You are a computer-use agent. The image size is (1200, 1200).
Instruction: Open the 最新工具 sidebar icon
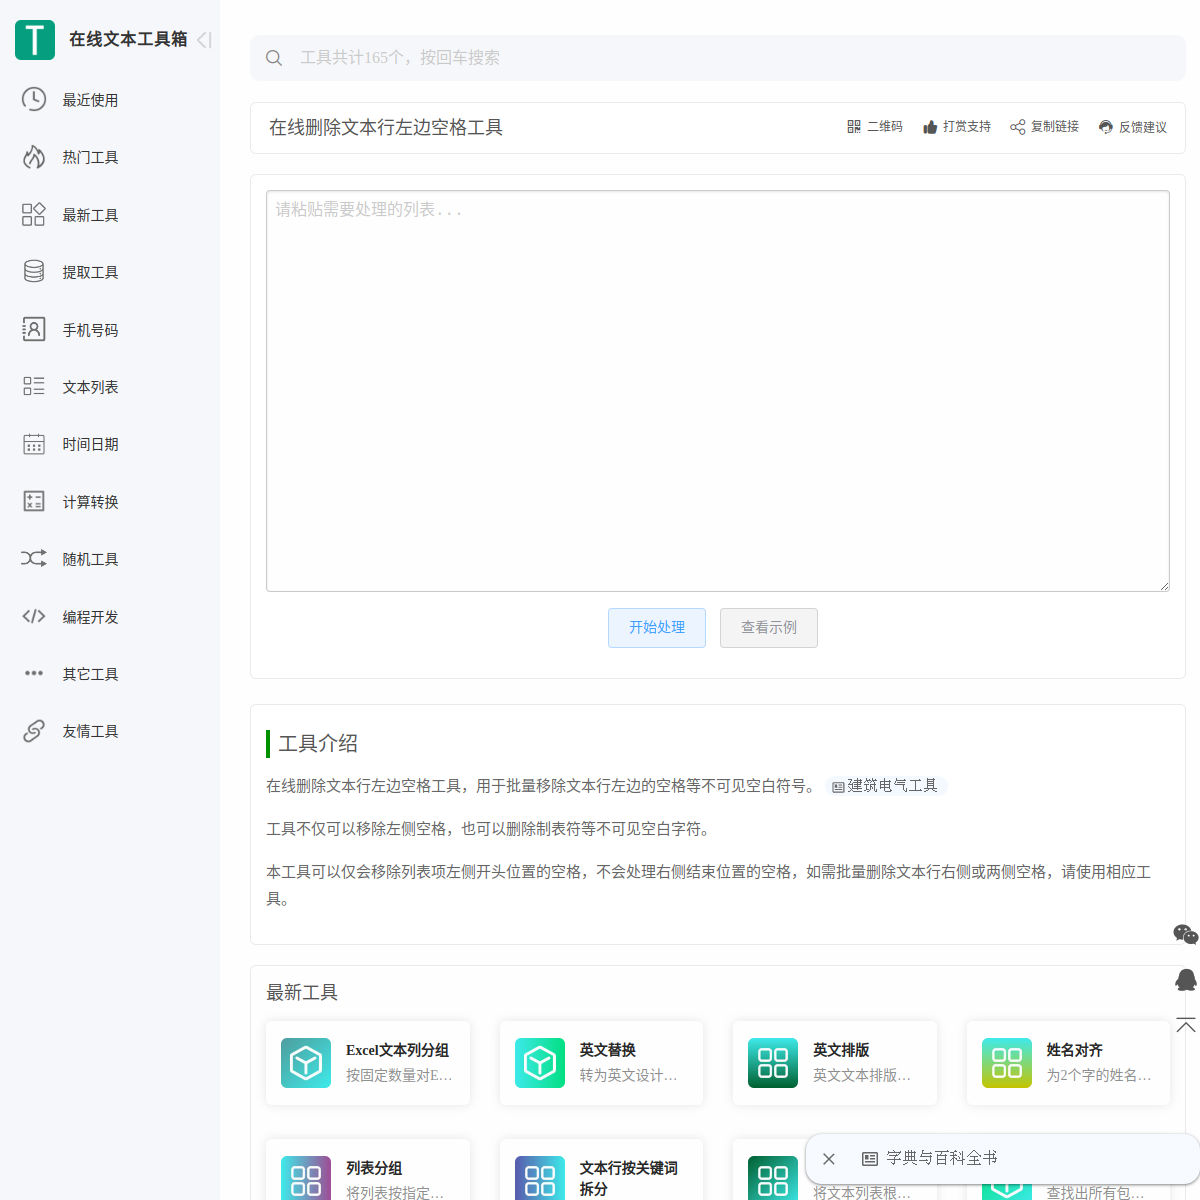tap(34, 214)
